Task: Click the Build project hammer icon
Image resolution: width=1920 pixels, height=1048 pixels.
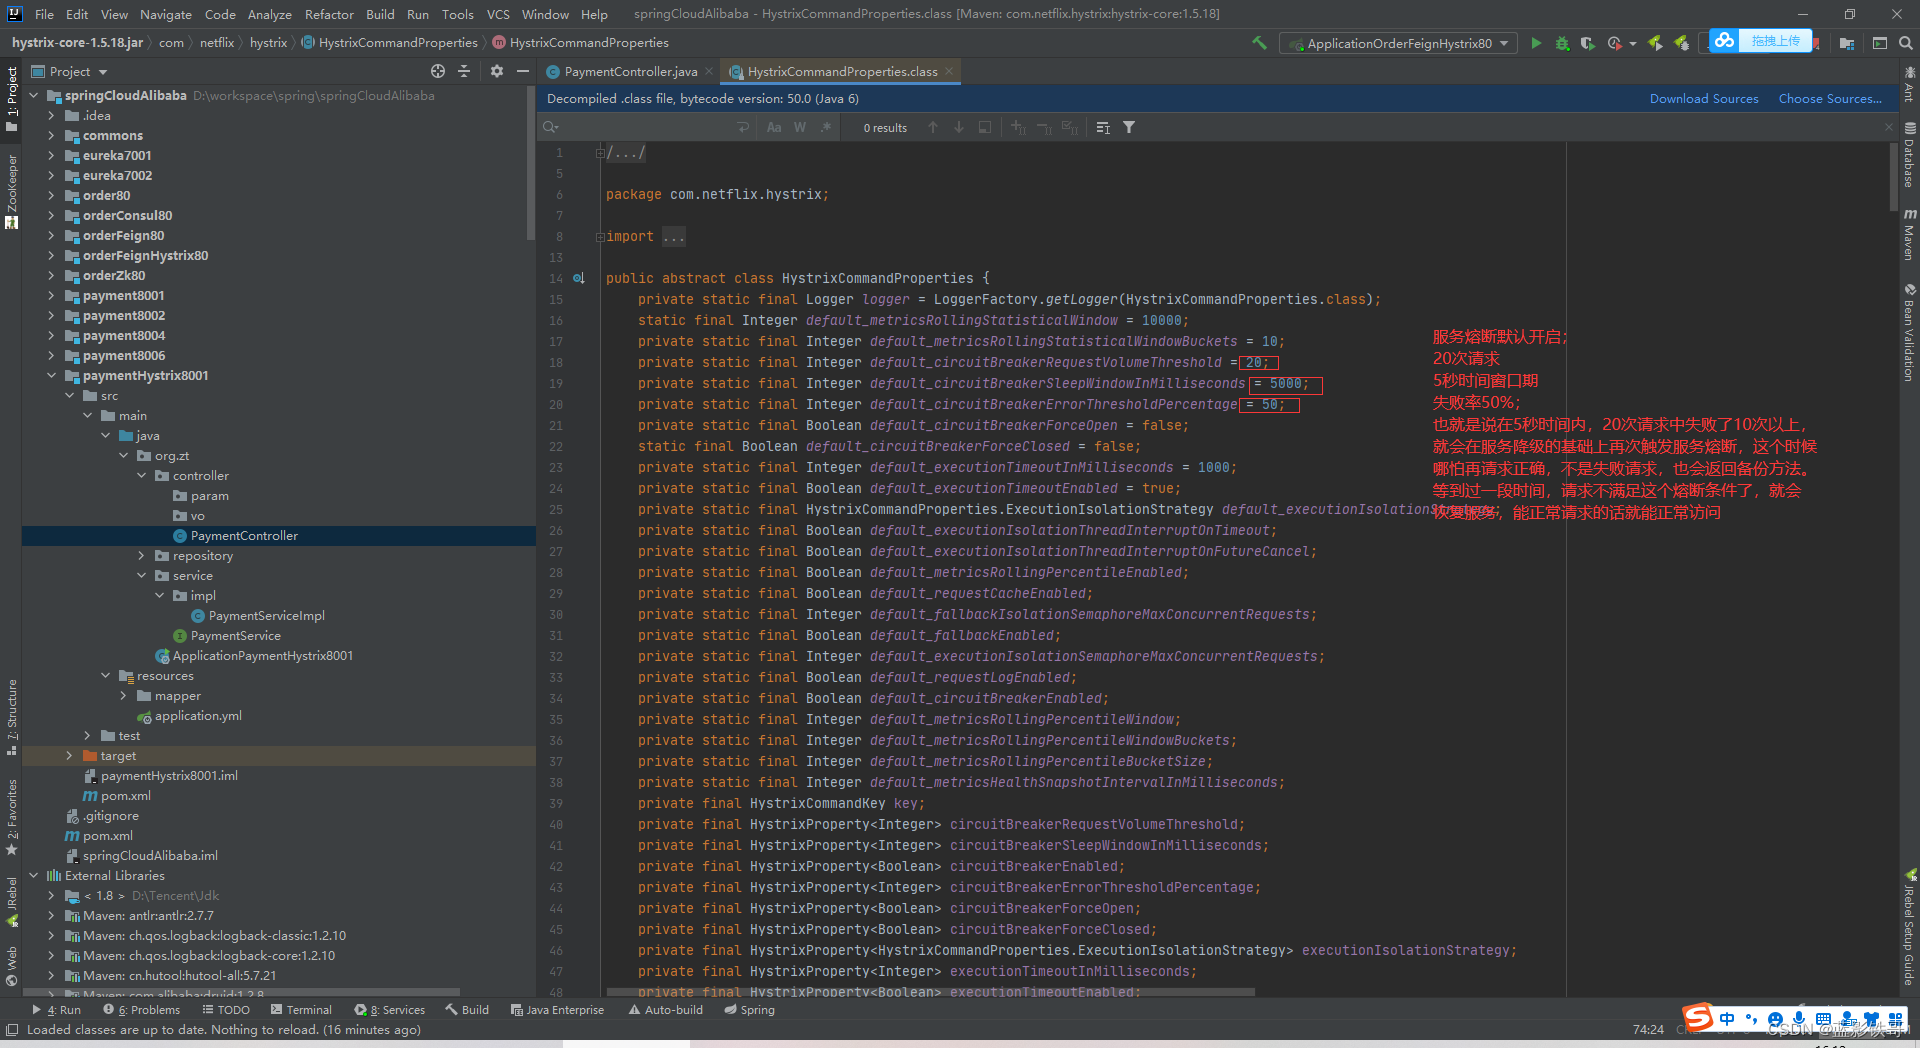Action: pyautogui.click(x=1259, y=43)
